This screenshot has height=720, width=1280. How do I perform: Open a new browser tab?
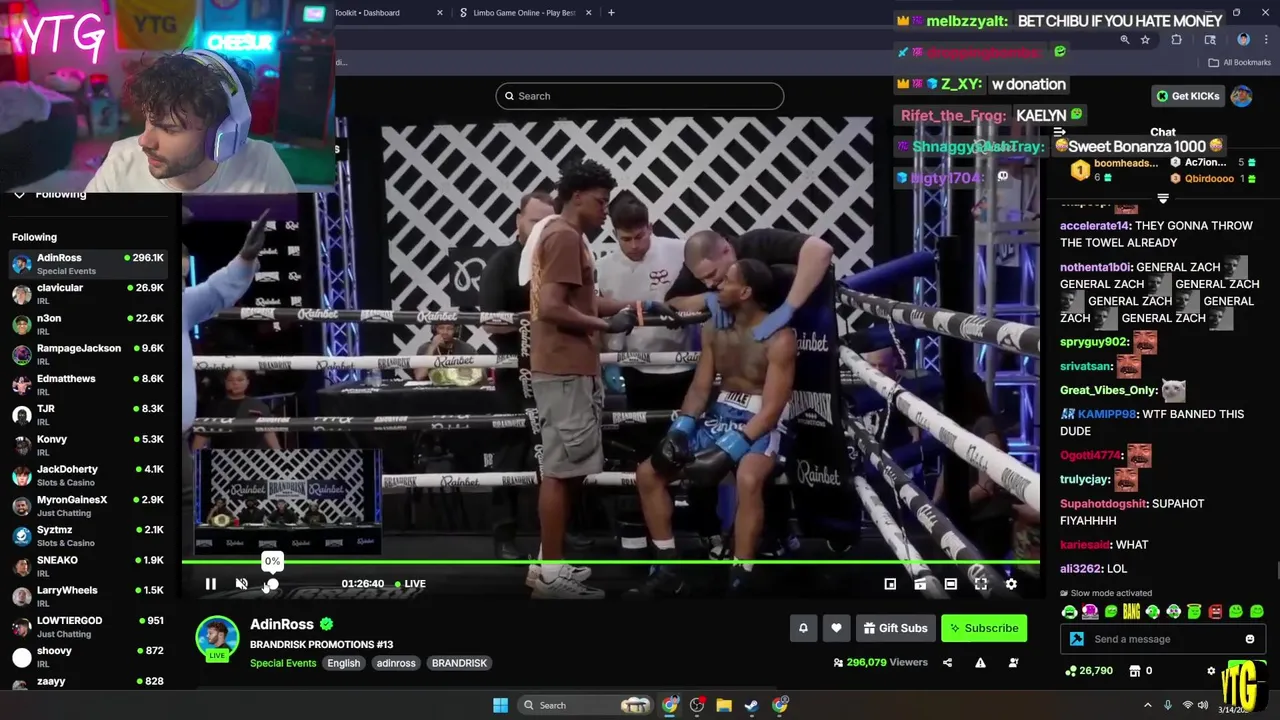click(x=611, y=13)
